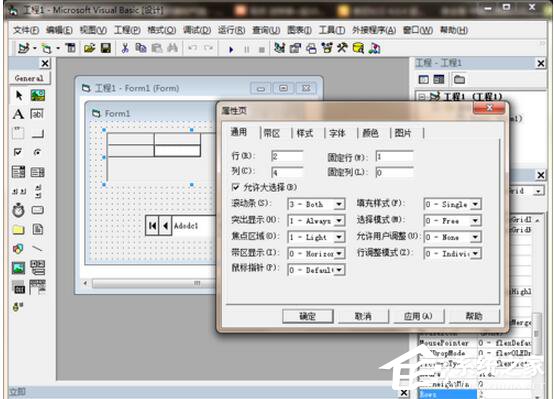Switch to the 样式 tab
Viewport: 554px width, 399px height.
tap(305, 133)
